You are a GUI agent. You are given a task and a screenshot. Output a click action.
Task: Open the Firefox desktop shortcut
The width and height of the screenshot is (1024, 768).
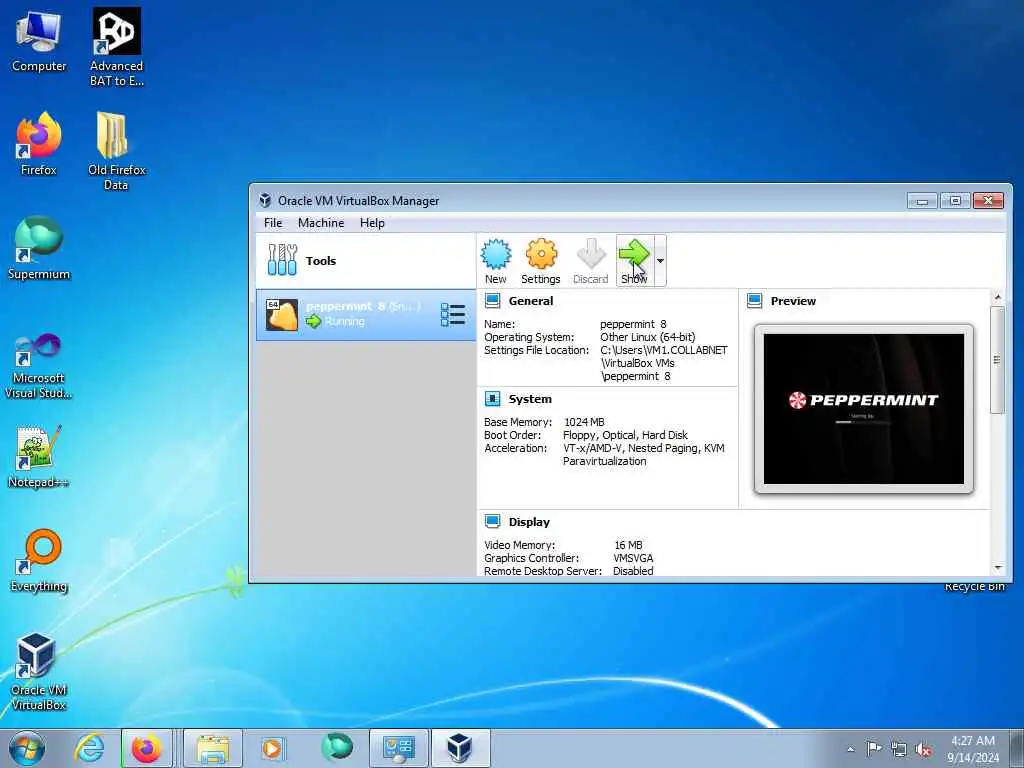[39, 144]
